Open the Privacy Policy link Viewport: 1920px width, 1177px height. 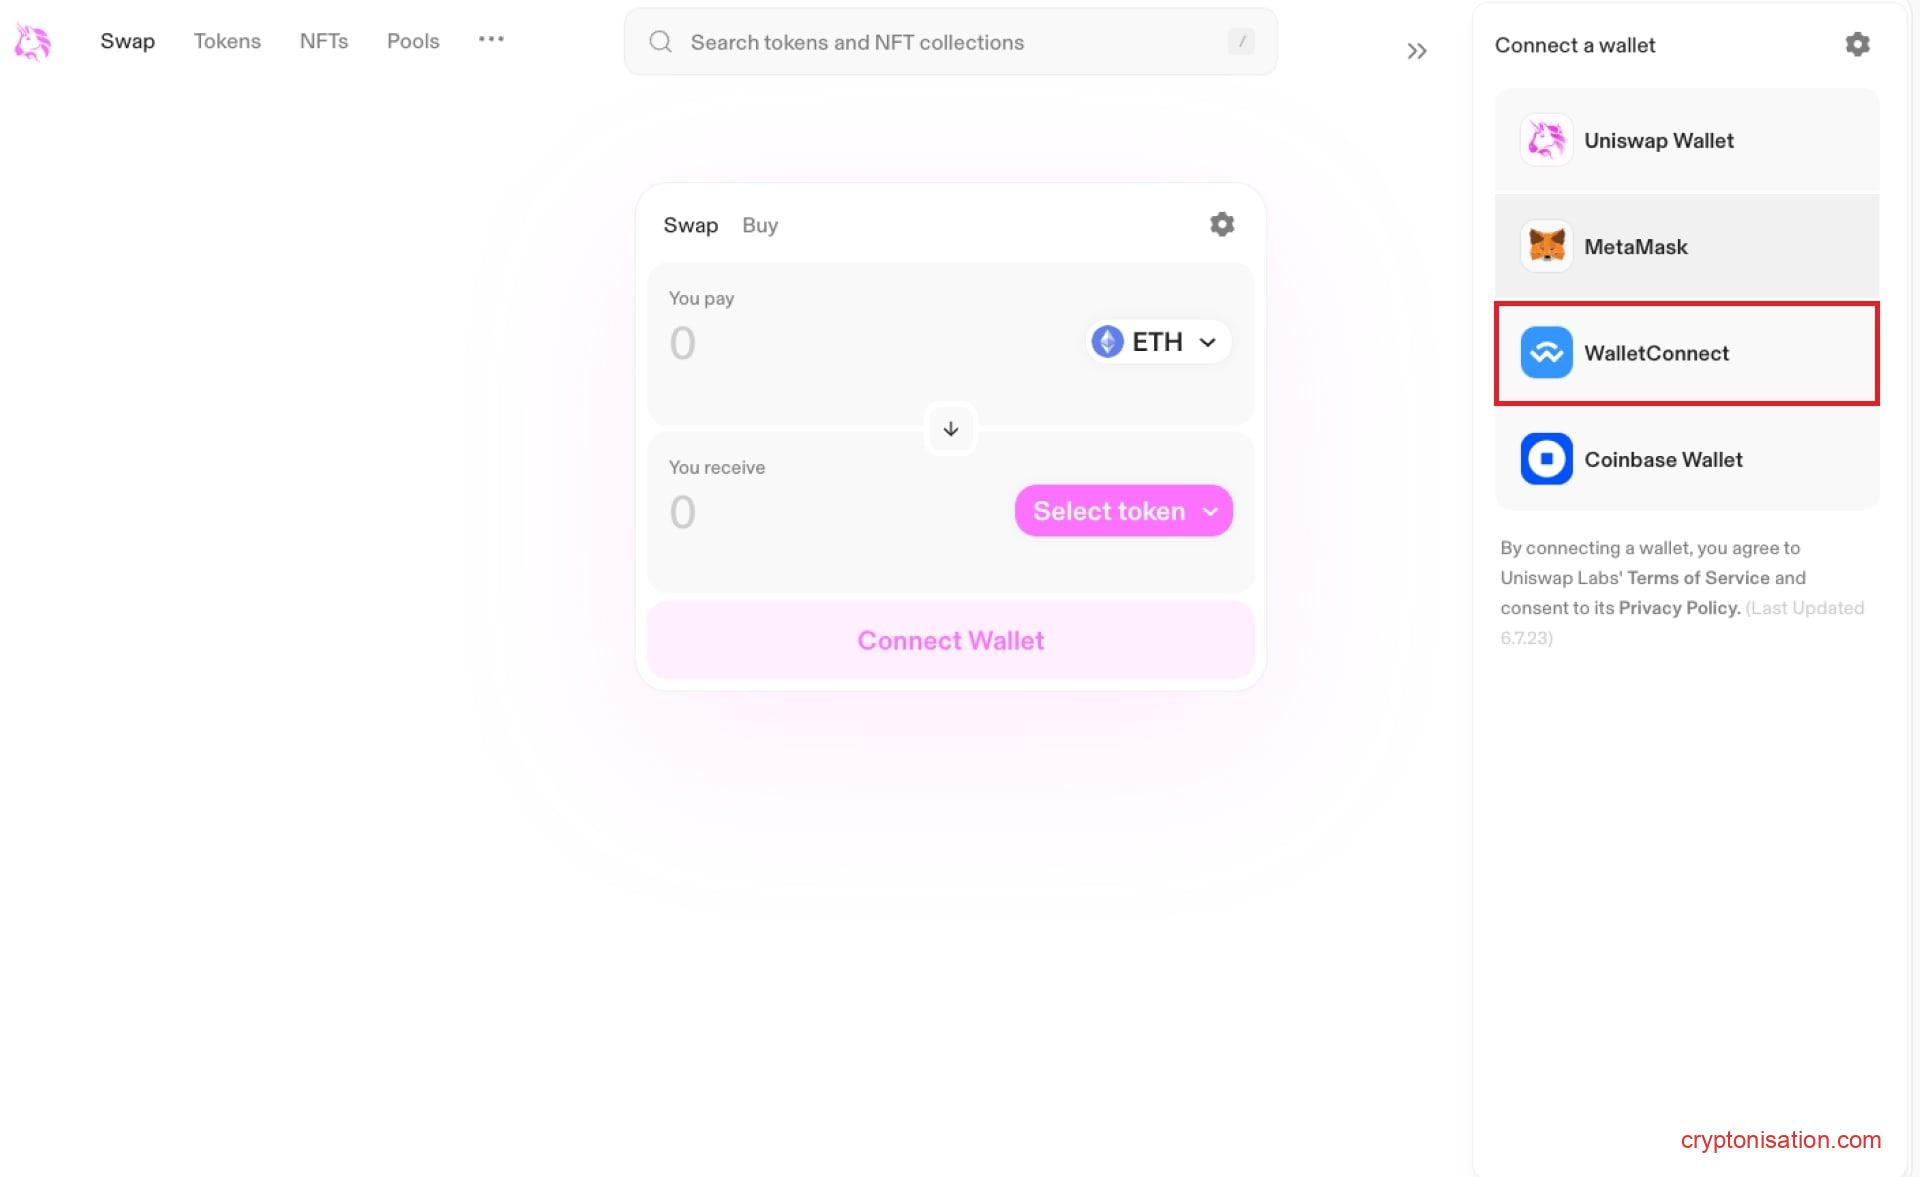pyautogui.click(x=1679, y=608)
